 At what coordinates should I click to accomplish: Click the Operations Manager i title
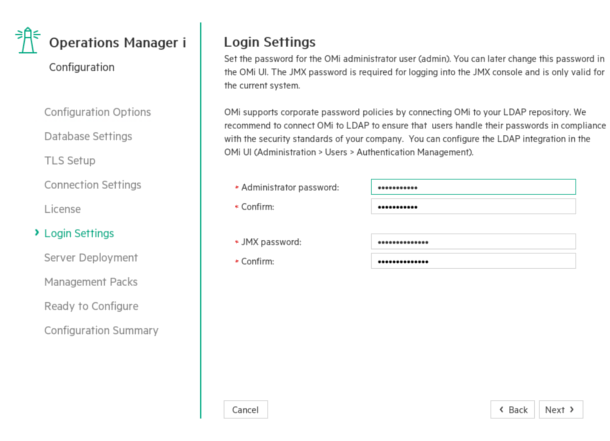tap(117, 42)
